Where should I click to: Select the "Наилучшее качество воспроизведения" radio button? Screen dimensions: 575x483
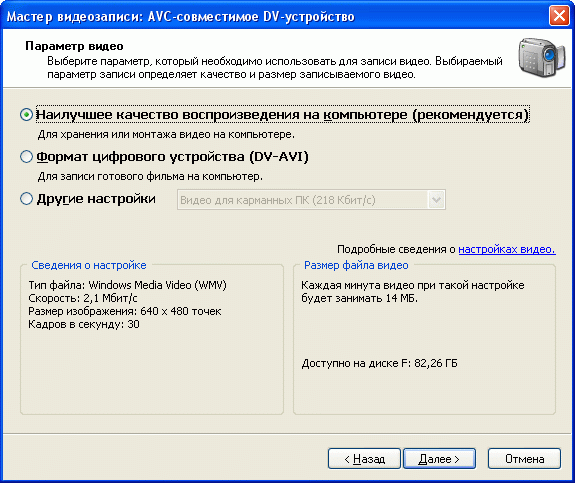click(x=26, y=115)
